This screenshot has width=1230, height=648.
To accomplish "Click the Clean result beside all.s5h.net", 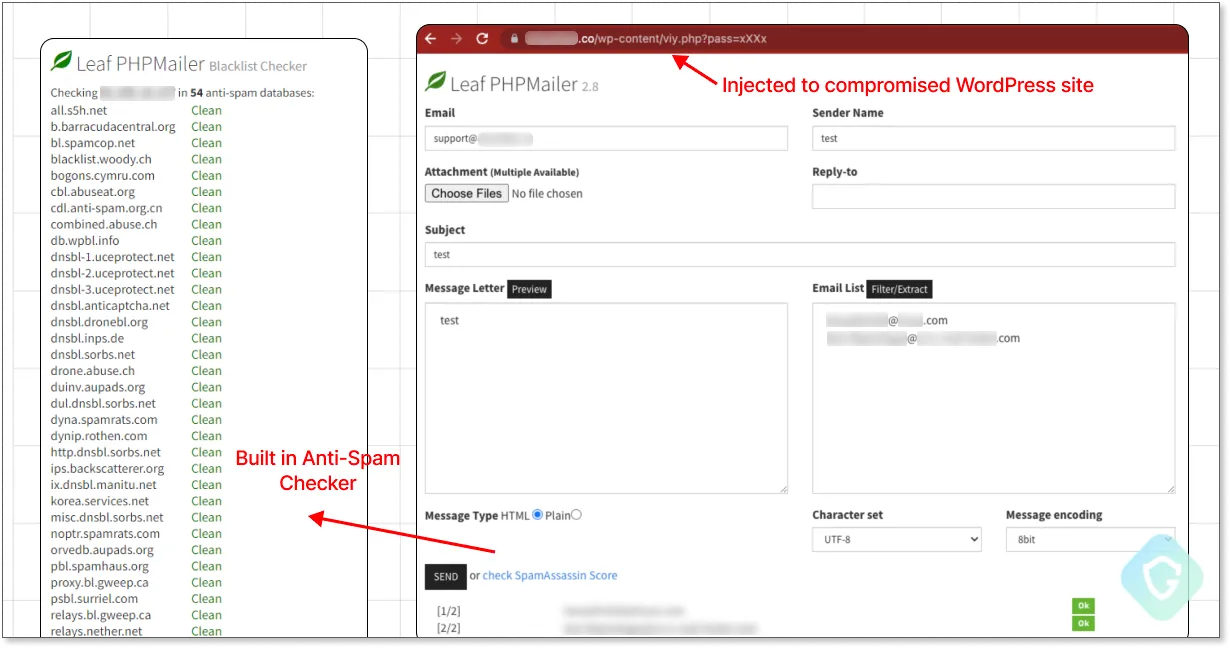I will pyautogui.click(x=207, y=110).
